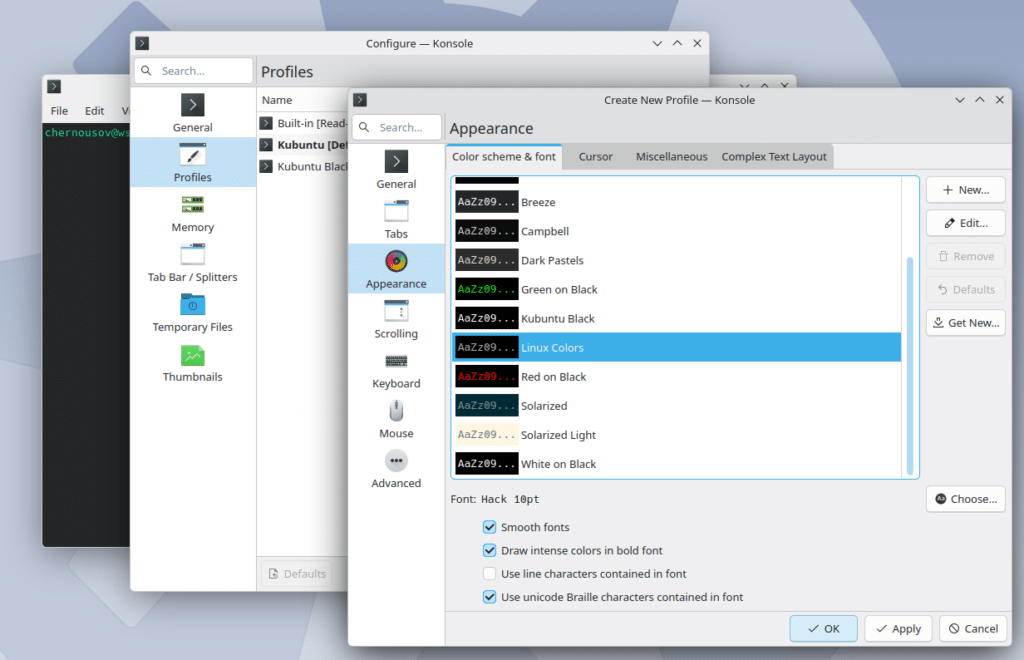The width and height of the screenshot is (1024, 660).
Task: Toggle Draw intense colors in bold font
Action: point(489,550)
